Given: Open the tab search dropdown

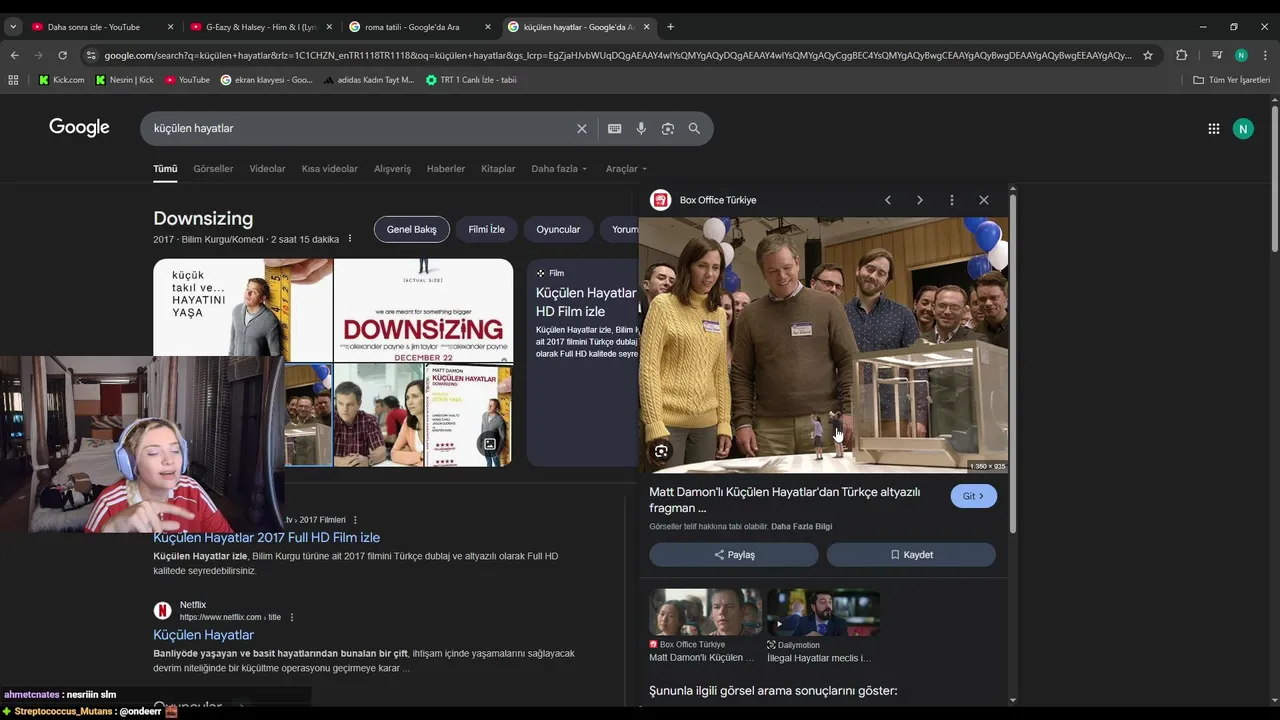Looking at the screenshot, I should (13, 27).
